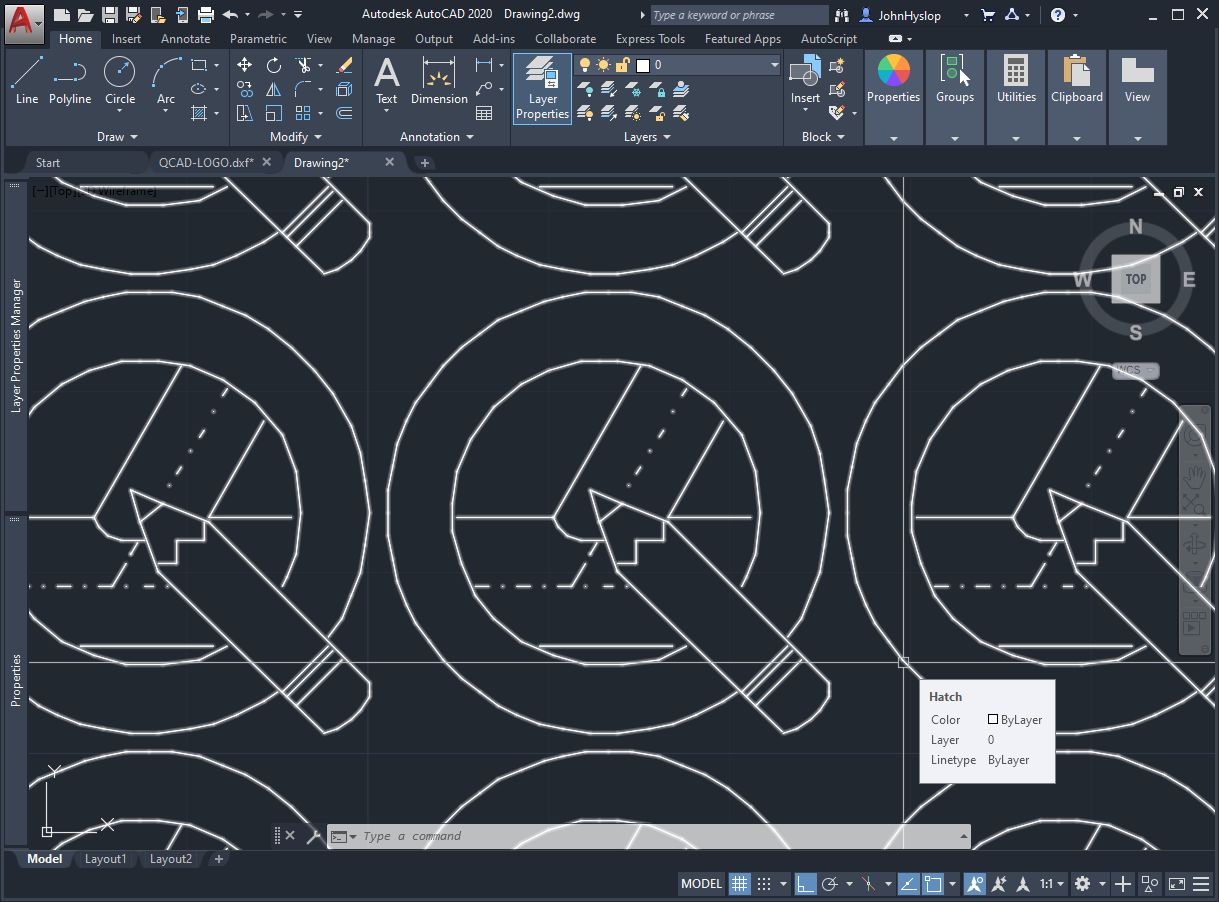Toggle snap mode dotted grid button
This screenshot has width=1219, height=902.
point(764,884)
